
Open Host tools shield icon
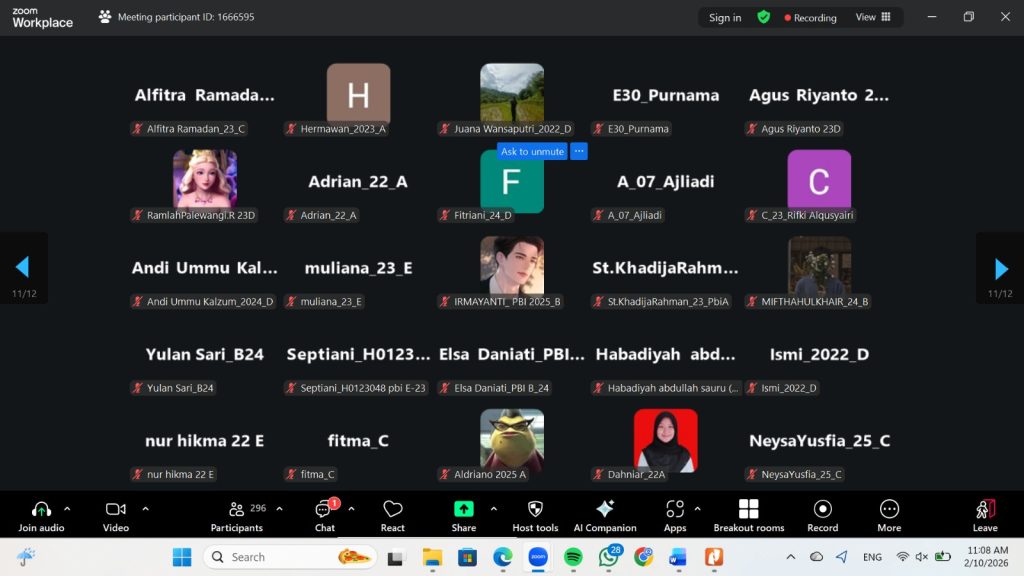click(x=535, y=516)
